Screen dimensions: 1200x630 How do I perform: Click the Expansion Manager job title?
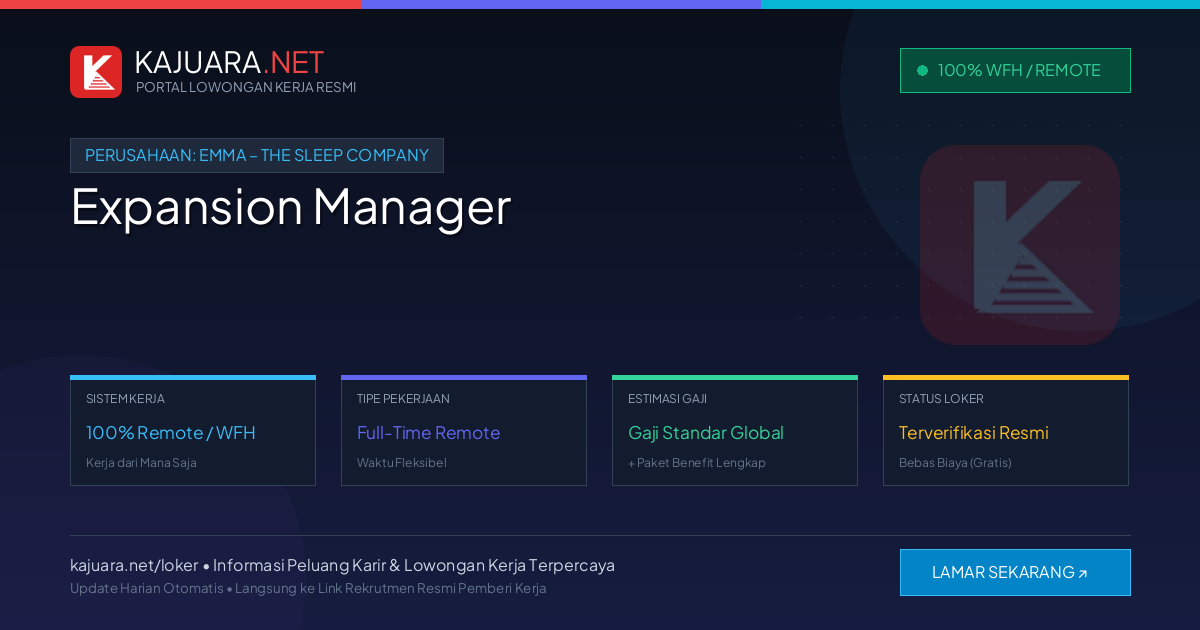291,206
